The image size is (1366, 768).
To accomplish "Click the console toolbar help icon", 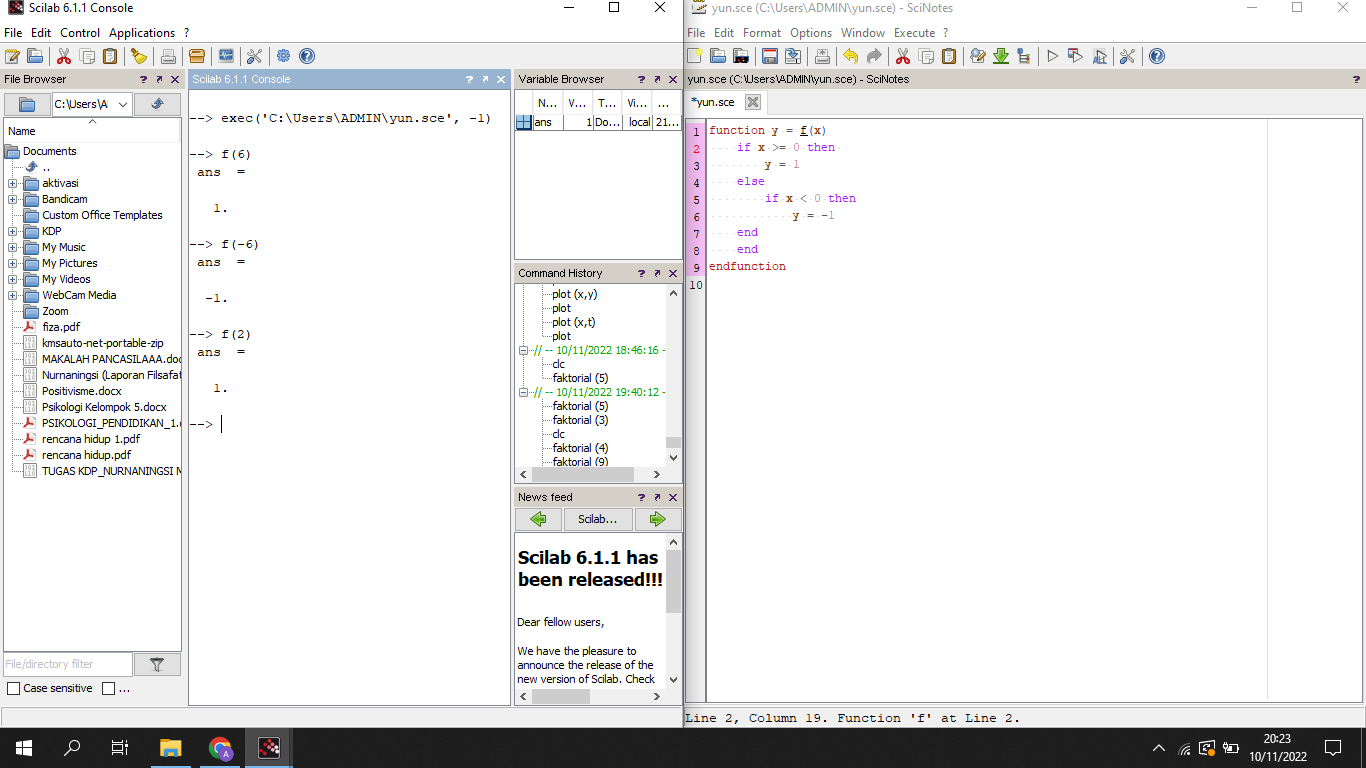I will coord(307,56).
